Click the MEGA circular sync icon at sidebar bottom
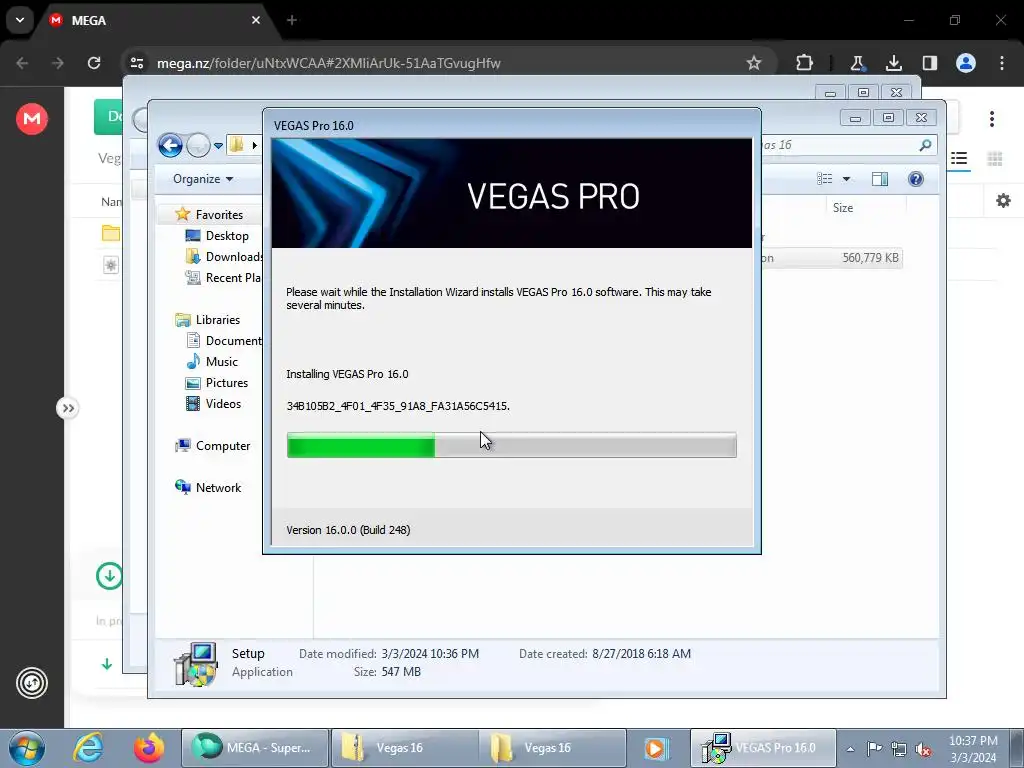 (x=32, y=683)
